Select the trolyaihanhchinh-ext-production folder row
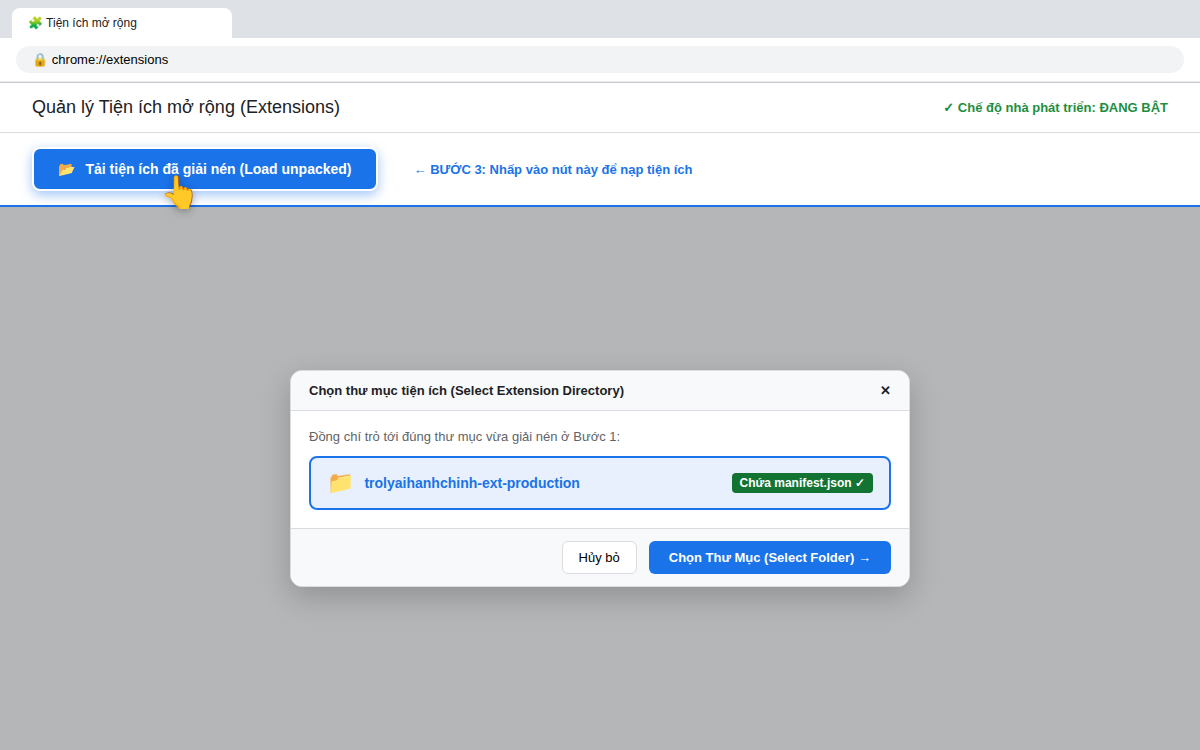 click(x=600, y=483)
